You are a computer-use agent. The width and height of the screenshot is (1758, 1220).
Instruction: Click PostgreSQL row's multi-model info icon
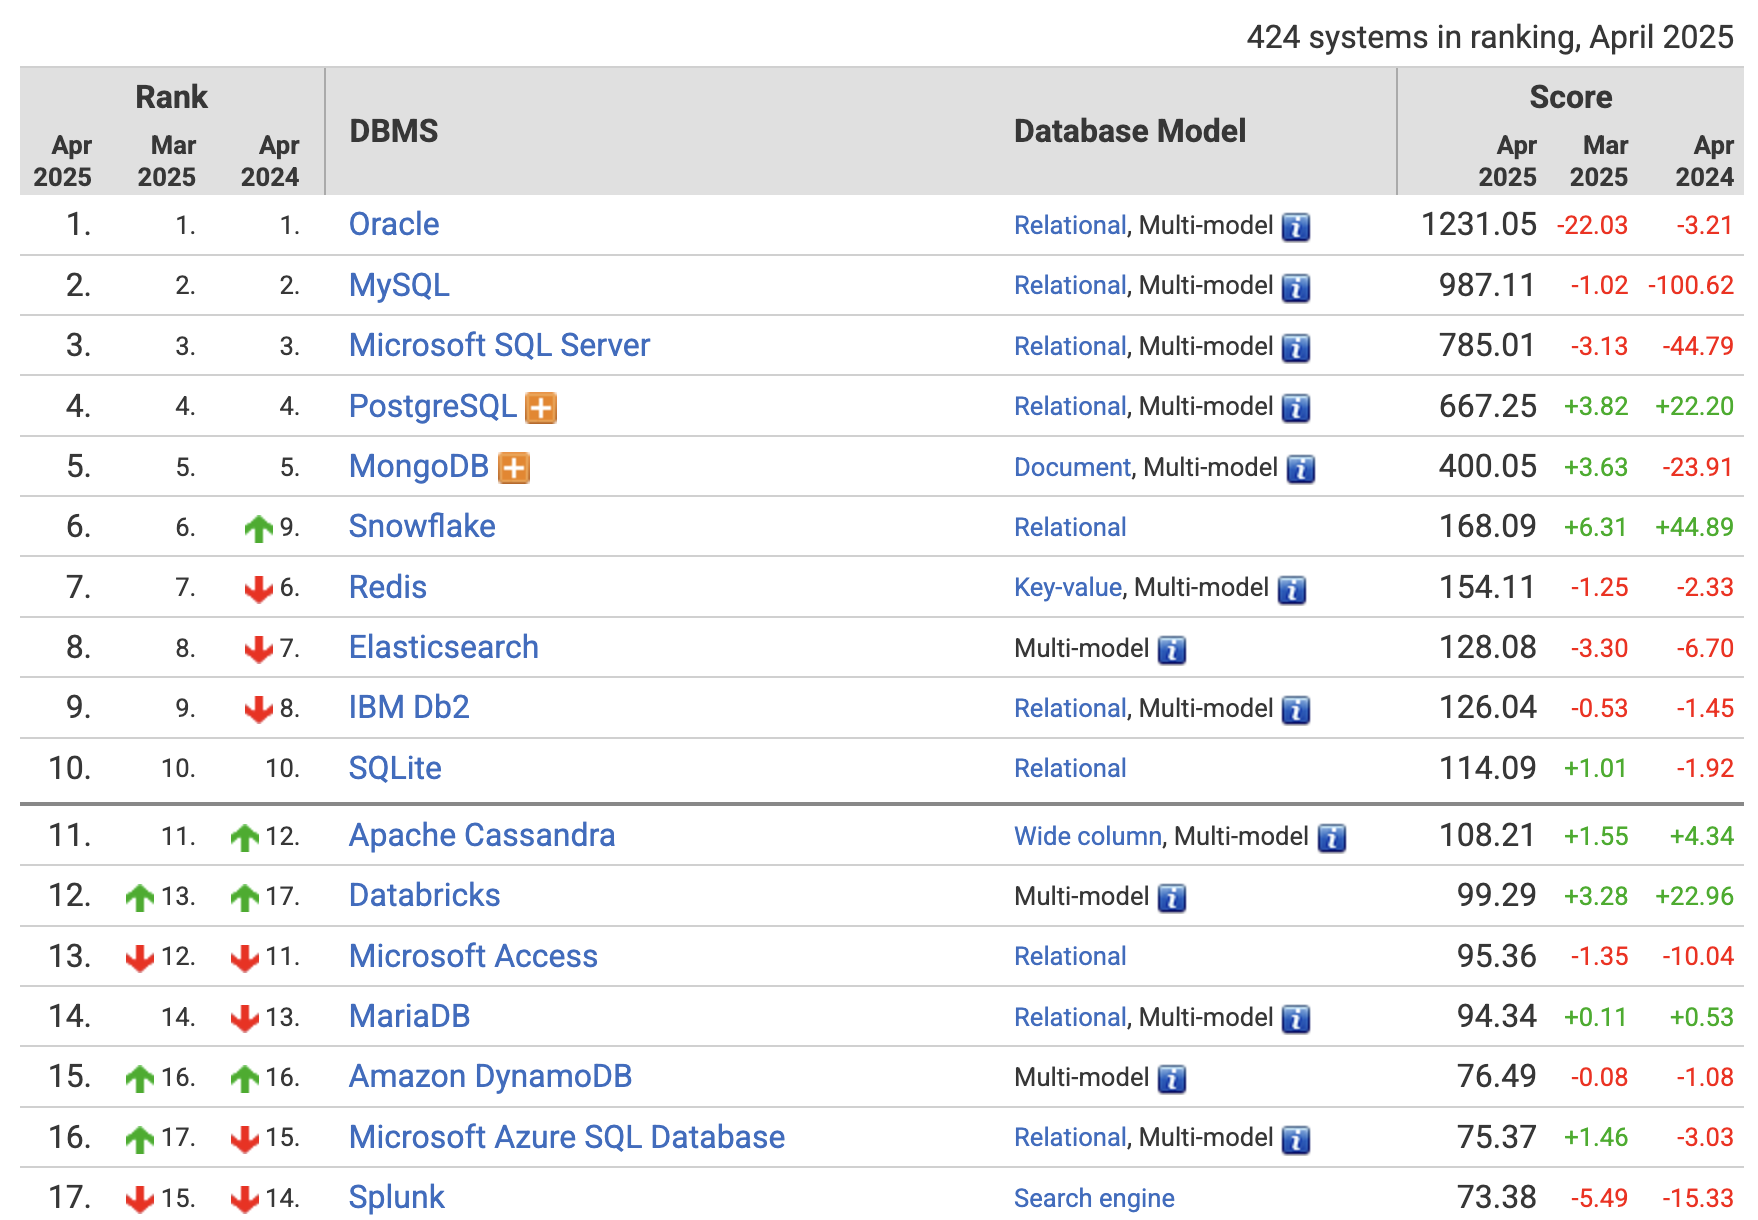click(1296, 408)
